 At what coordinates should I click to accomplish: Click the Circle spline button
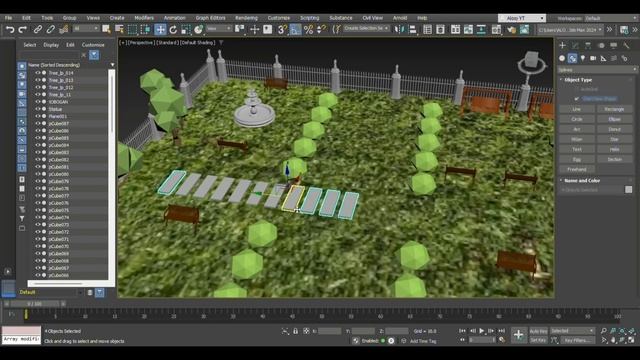pos(576,119)
